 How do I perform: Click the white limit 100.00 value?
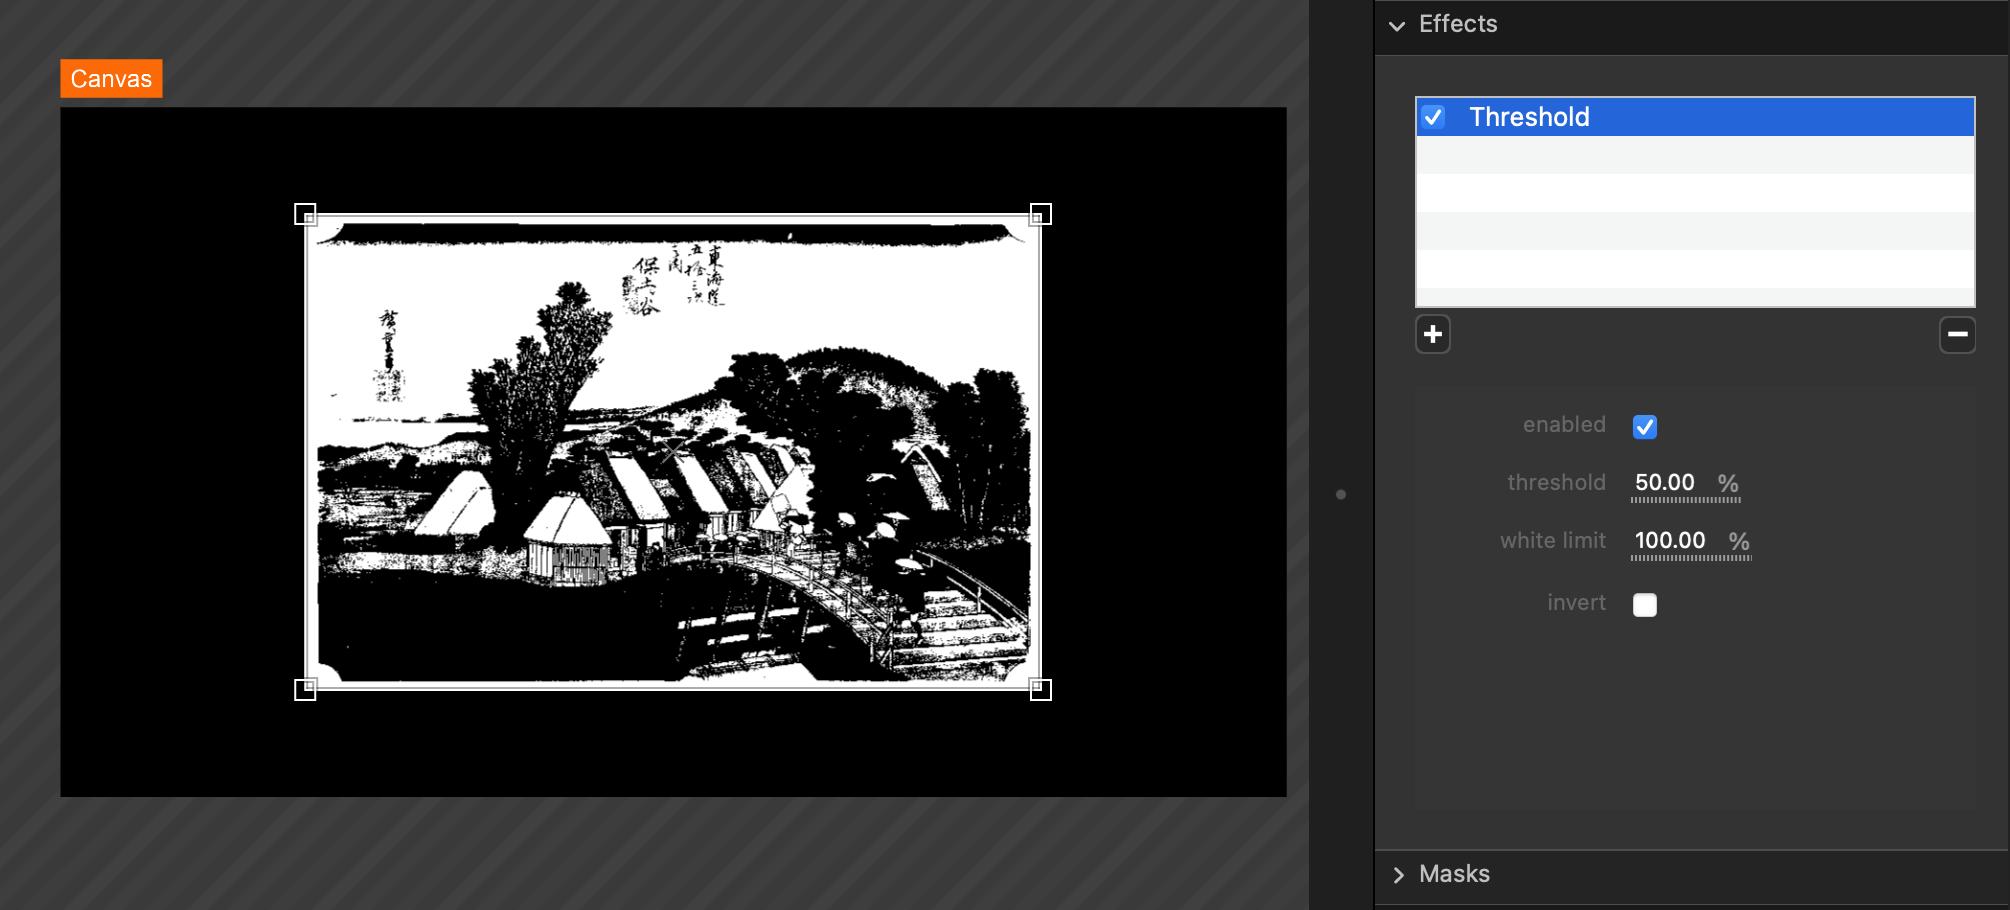pos(1670,541)
